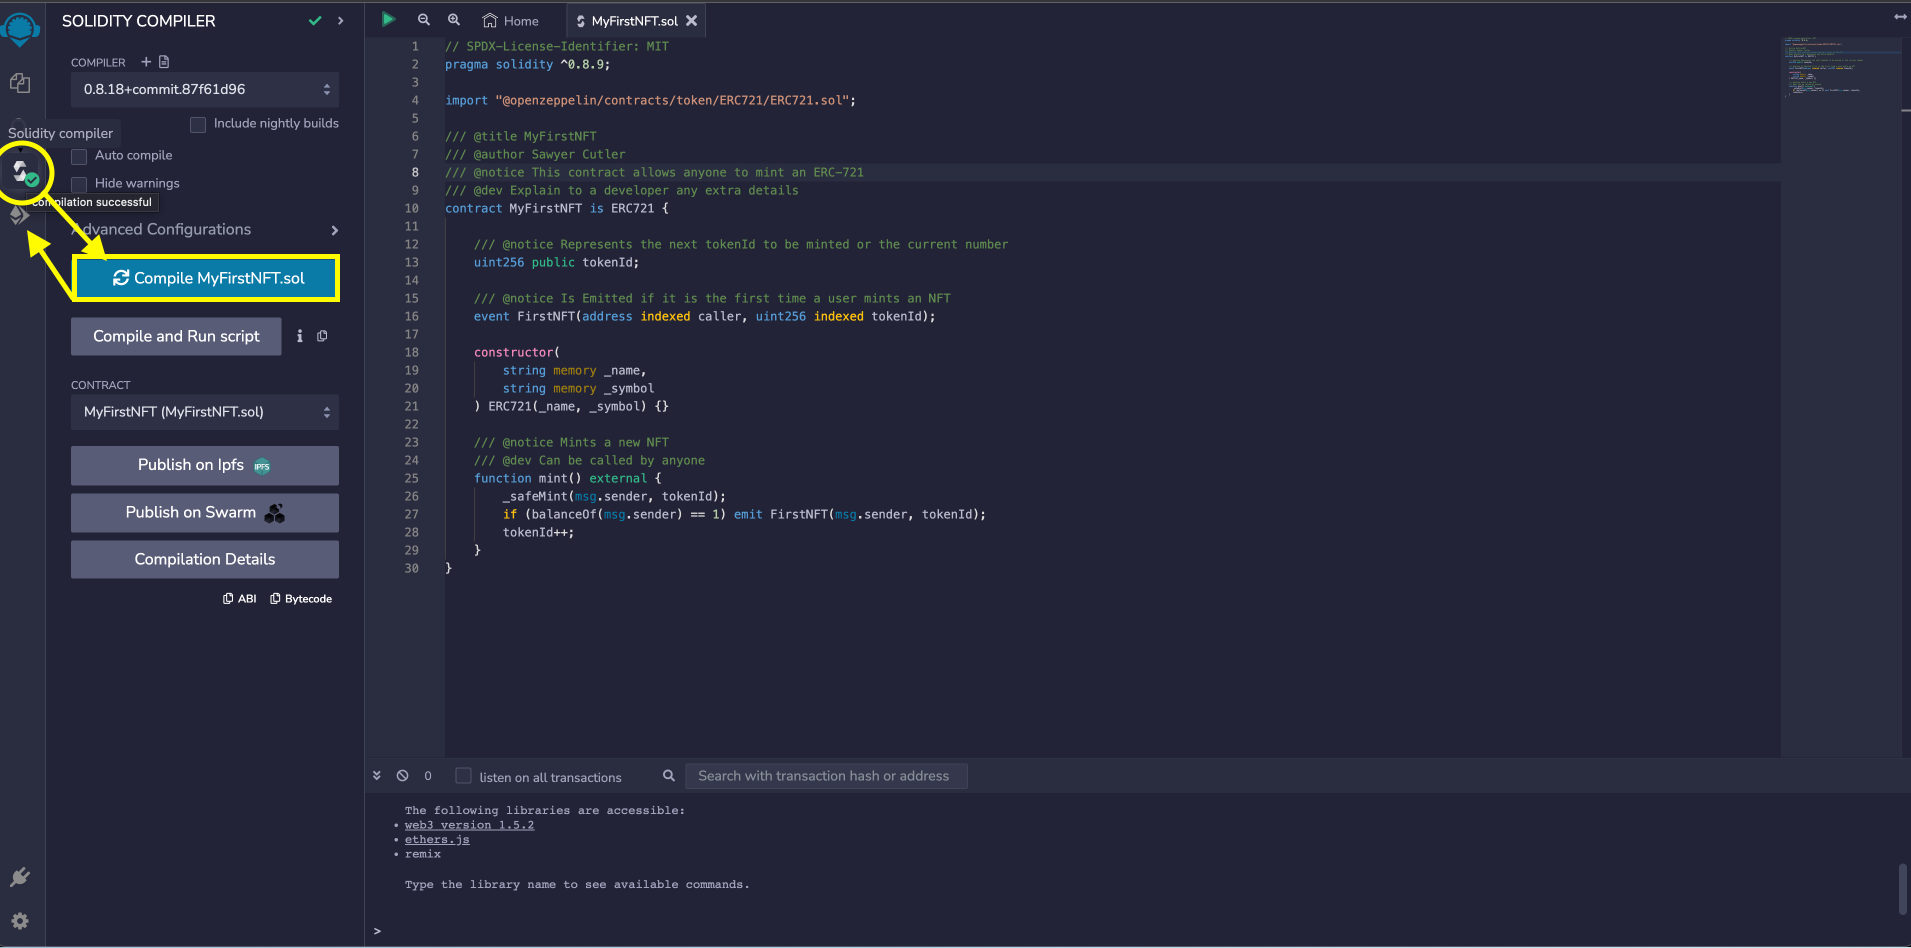This screenshot has width=1911, height=948.
Task: Enable the Auto compile checkbox
Action: coord(78,155)
